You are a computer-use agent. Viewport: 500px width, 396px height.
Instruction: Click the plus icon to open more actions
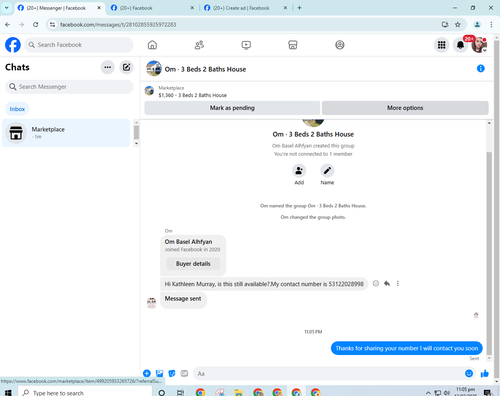click(x=147, y=373)
